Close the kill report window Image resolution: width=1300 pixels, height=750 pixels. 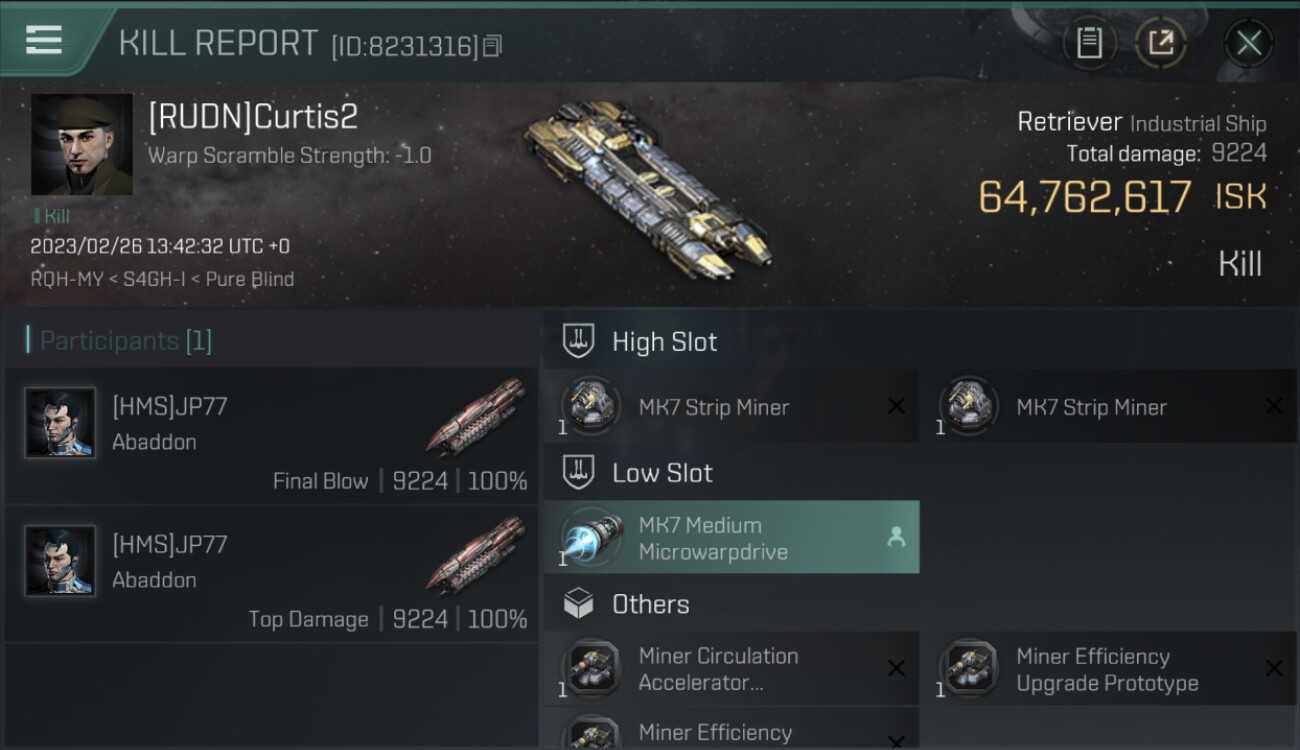point(1248,43)
